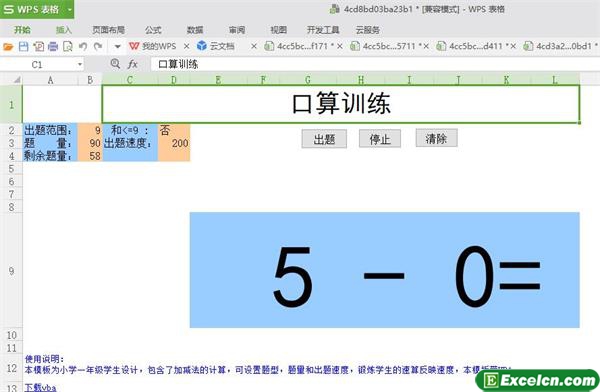Image resolution: width=600 pixels, height=392 pixels.
Task: Close the 我的WPS tab
Action: pyautogui.click(x=186, y=46)
